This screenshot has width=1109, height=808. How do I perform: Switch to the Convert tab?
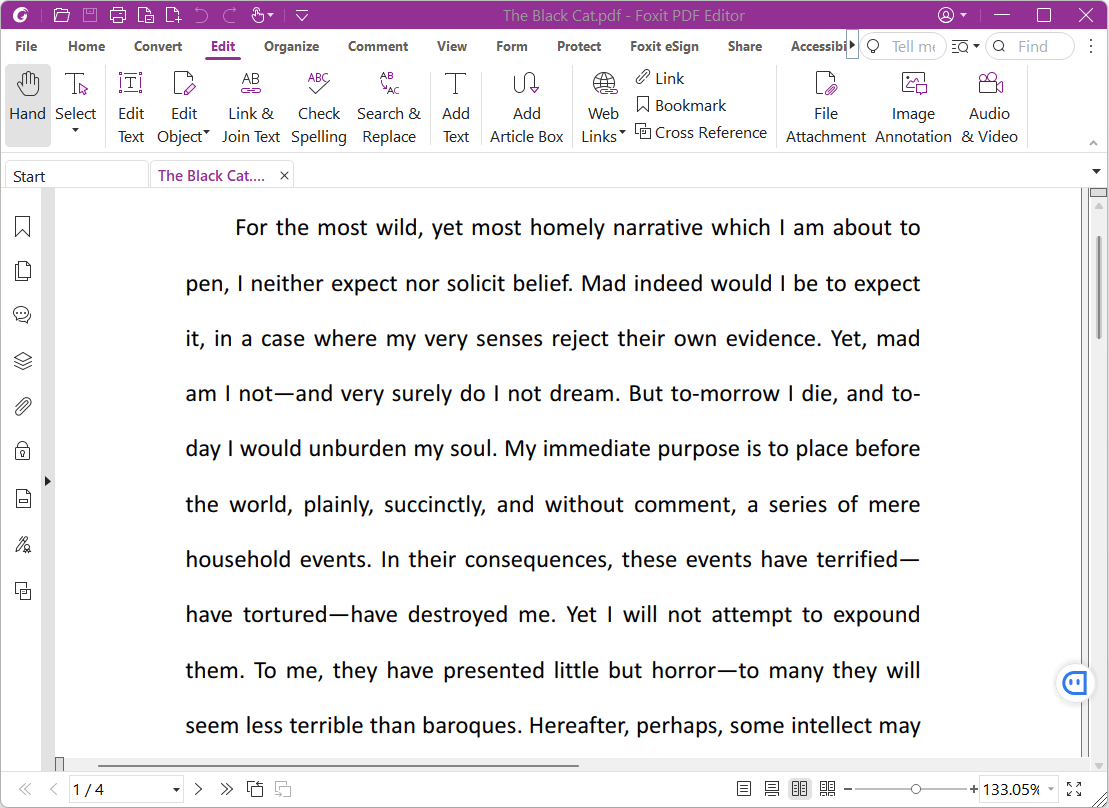coord(158,46)
